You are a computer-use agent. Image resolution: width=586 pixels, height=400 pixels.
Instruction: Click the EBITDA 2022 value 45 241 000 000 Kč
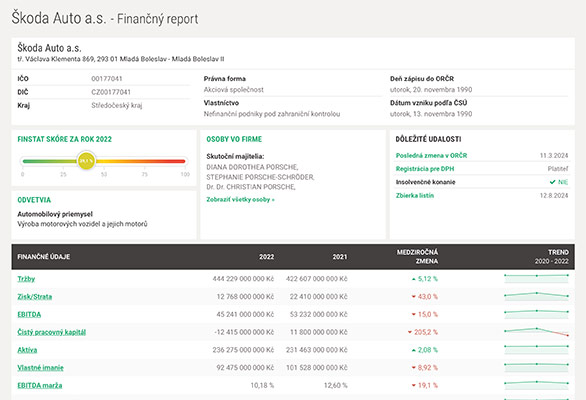pos(245,314)
